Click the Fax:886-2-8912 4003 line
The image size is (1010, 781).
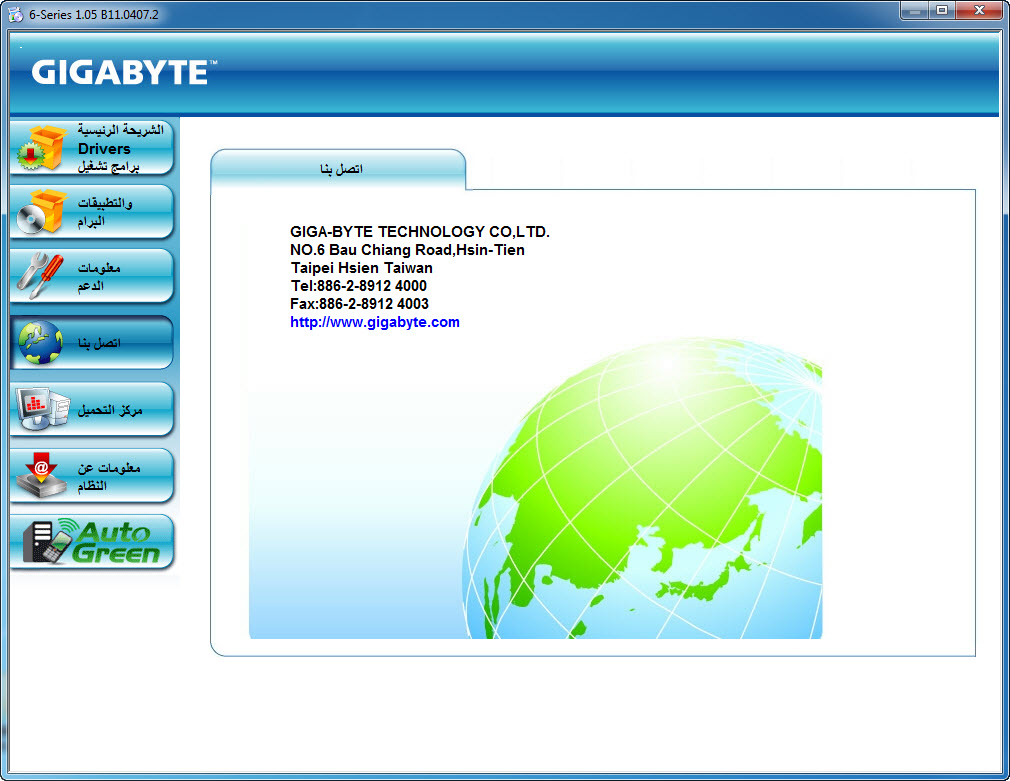[x=359, y=304]
